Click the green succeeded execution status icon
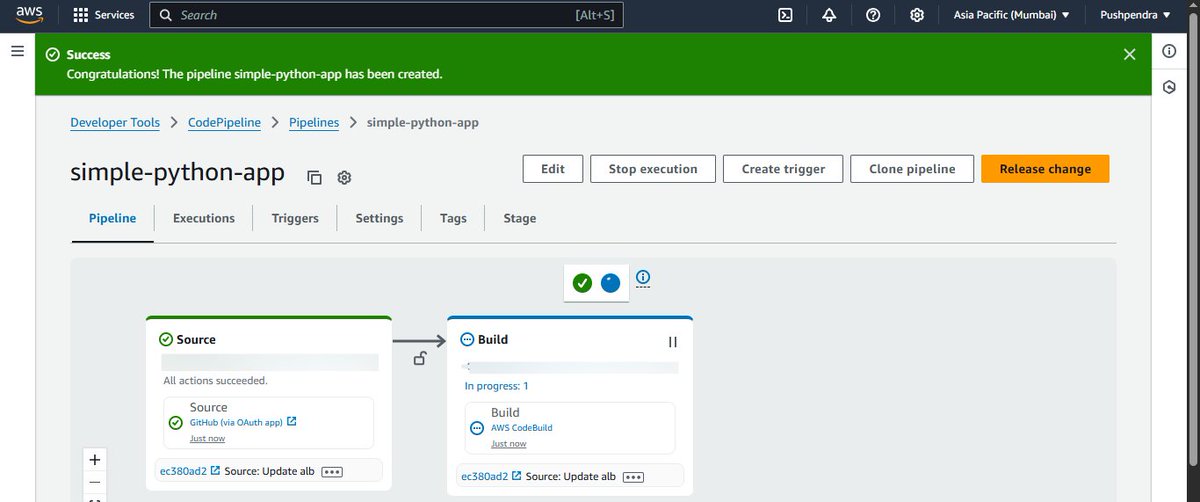Viewport: 1200px width, 502px height. pyautogui.click(x=582, y=284)
